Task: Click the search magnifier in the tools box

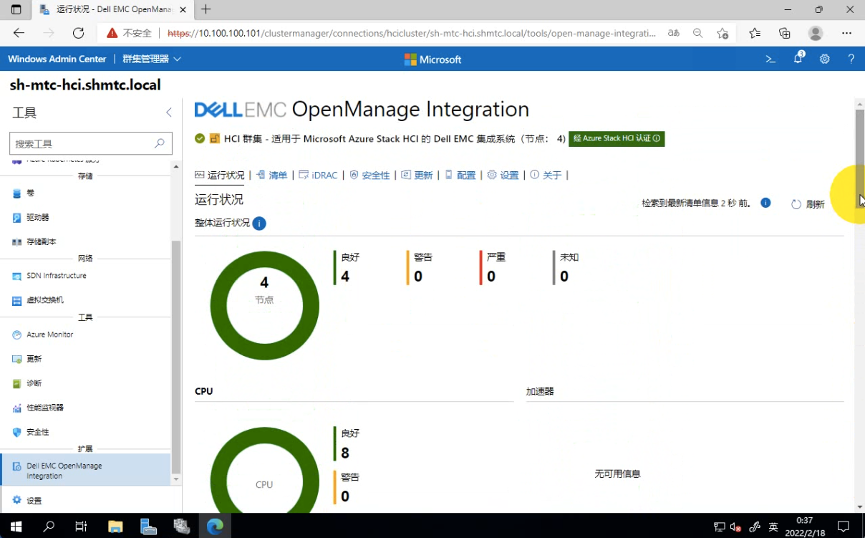Action: click(x=160, y=144)
